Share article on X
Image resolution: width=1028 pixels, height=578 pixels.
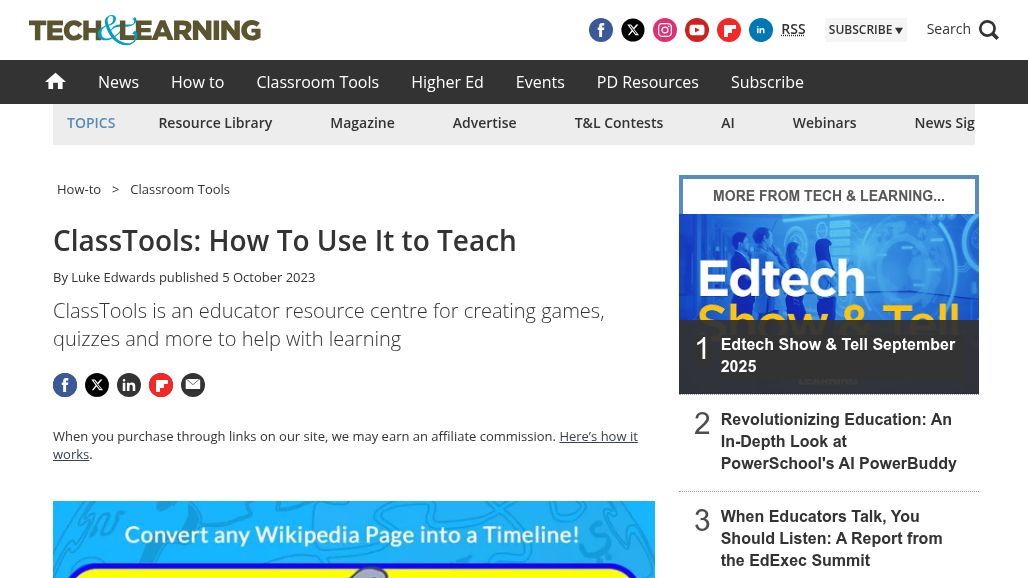point(97,385)
